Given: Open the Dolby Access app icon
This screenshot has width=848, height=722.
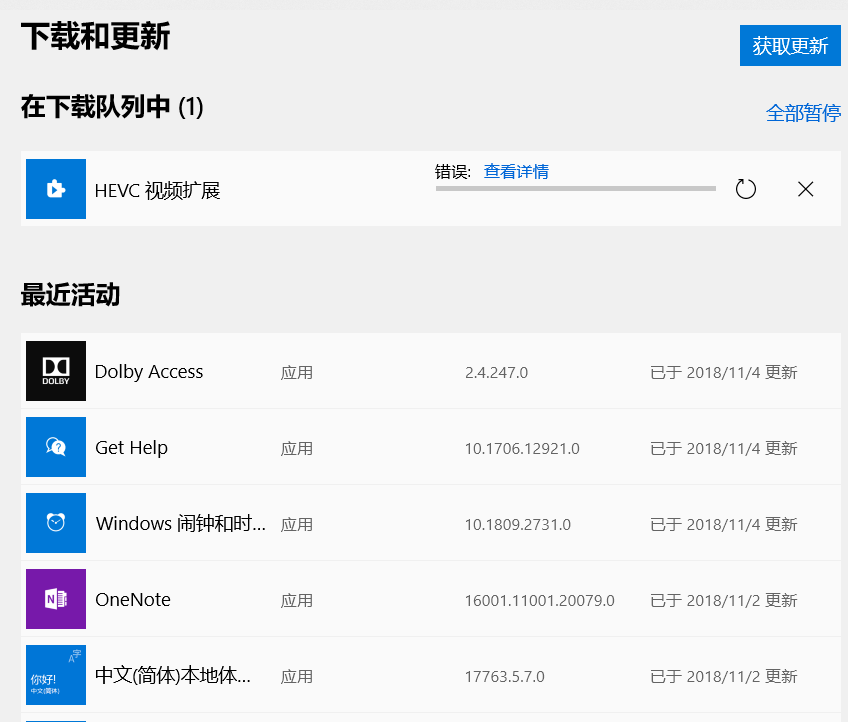Looking at the screenshot, I should (x=56, y=371).
